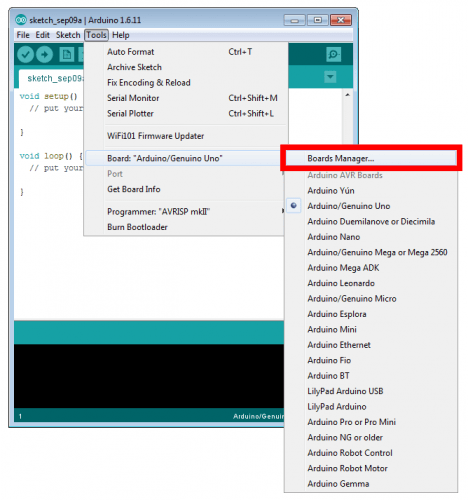The height and width of the screenshot is (500, 468).
Task: Choose Arduino Robot Control board
Action: tap(371, 453)
